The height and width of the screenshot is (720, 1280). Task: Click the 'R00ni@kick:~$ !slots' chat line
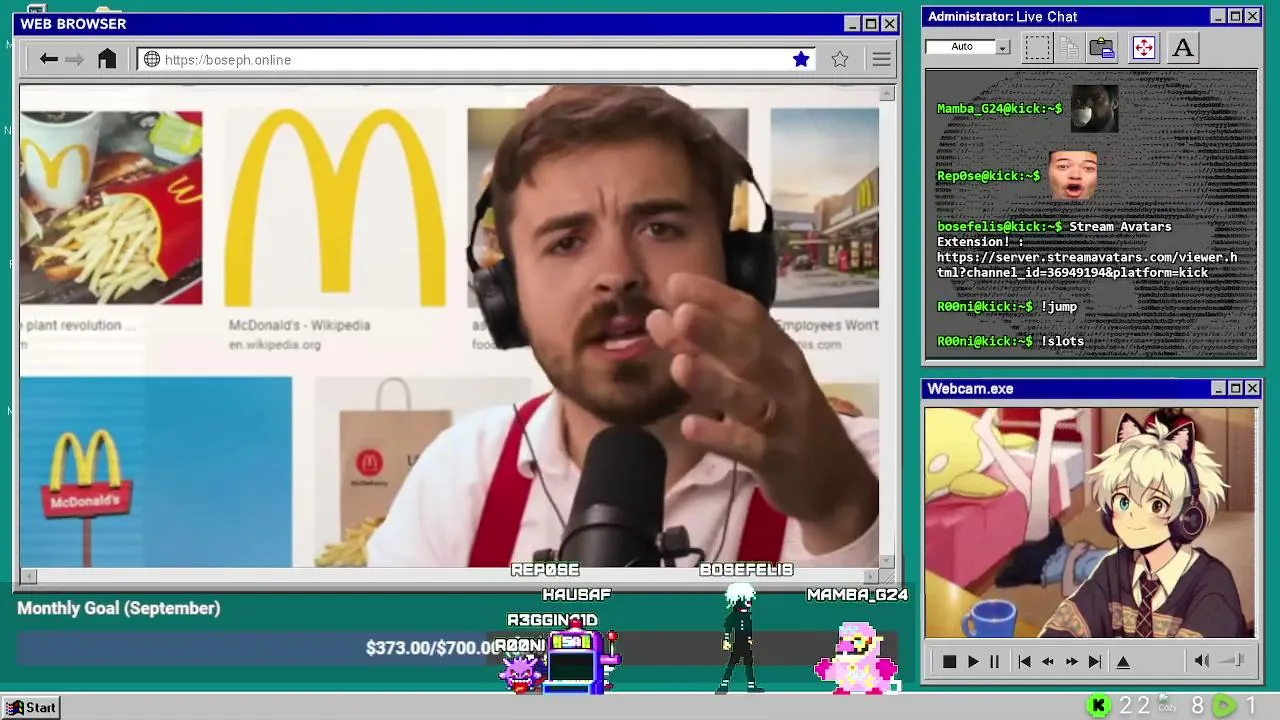pyautogui.click(x=1010, y=341)
